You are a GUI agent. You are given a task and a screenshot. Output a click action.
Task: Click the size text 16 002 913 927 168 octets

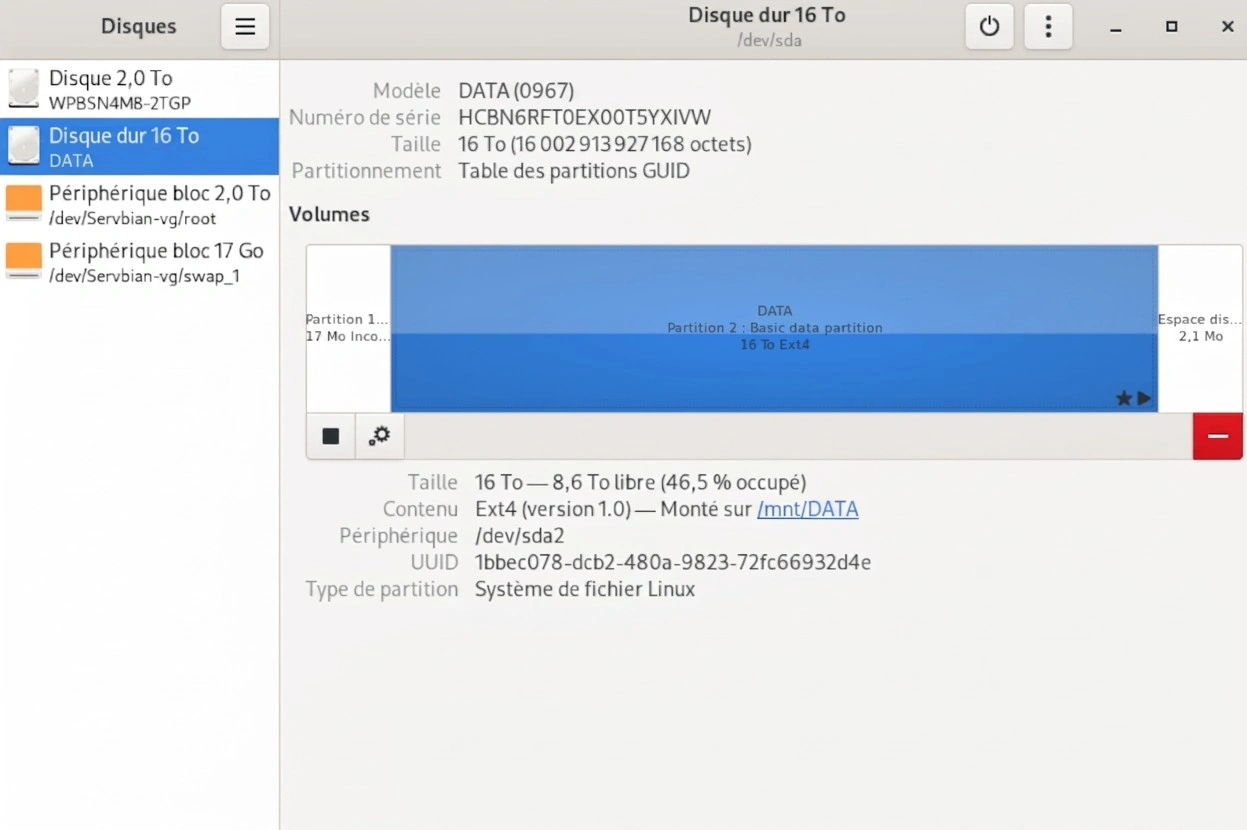coord(631,144)
